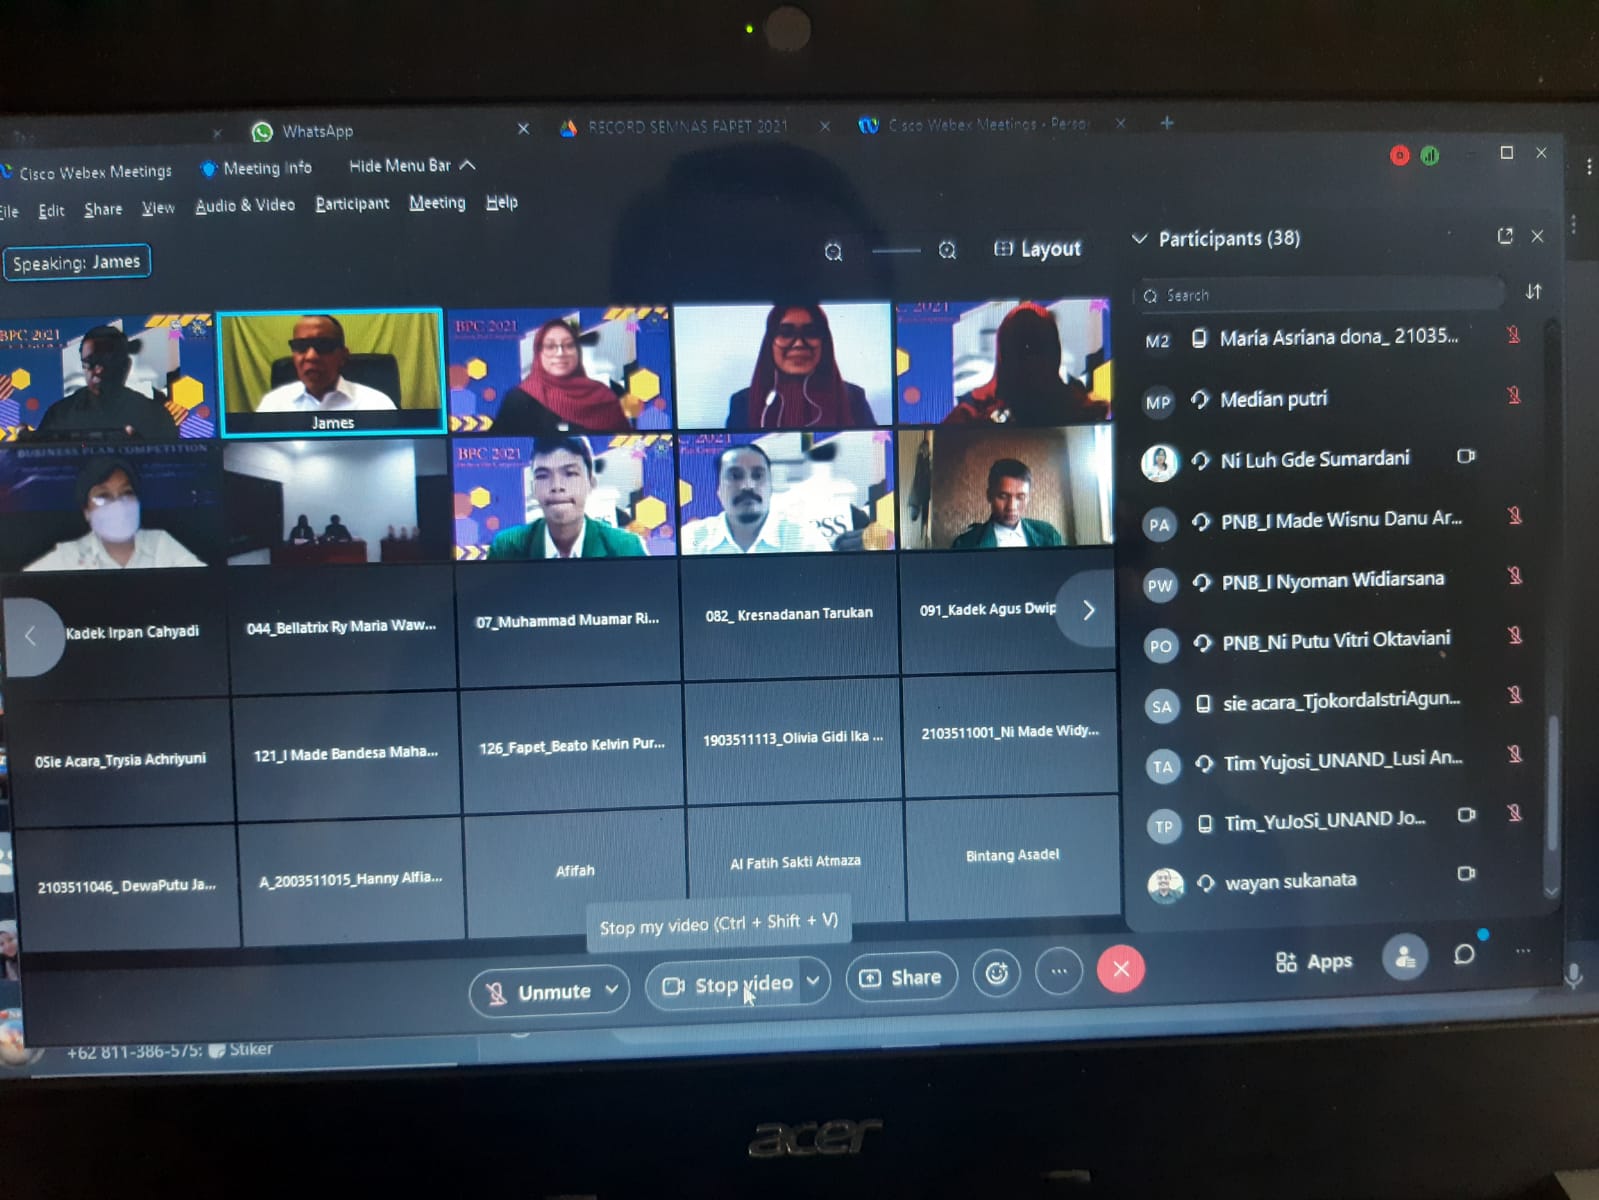
Task: Click the red recording indicator icon
Action: (1400, 155)
